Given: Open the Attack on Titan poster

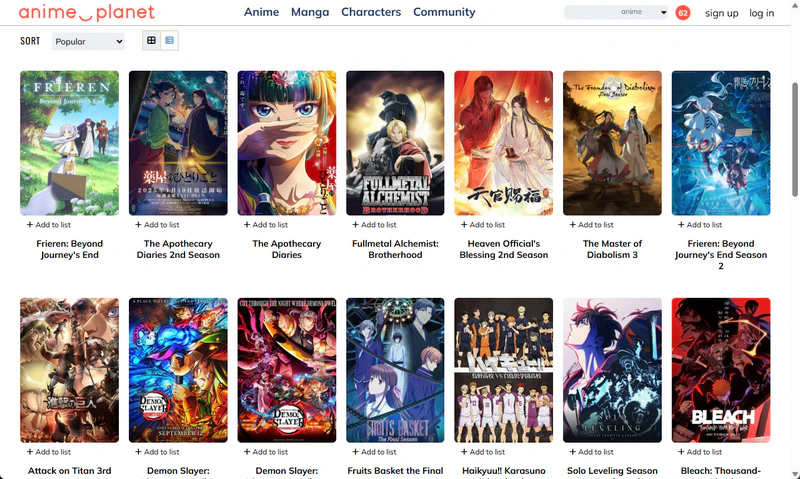Looking at the screenshot, I should coord(69,370).
